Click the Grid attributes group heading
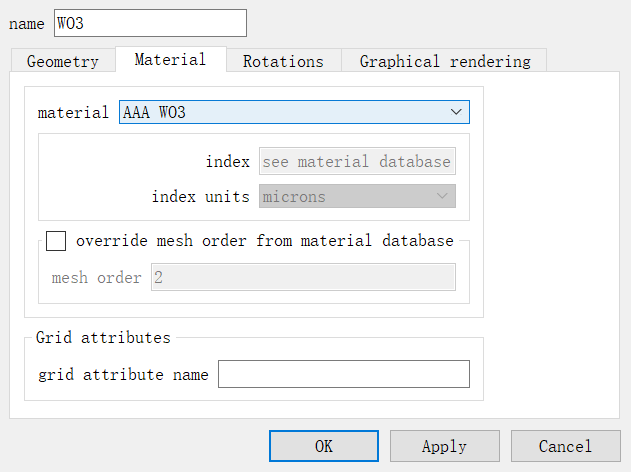 [x=103, y=338]
